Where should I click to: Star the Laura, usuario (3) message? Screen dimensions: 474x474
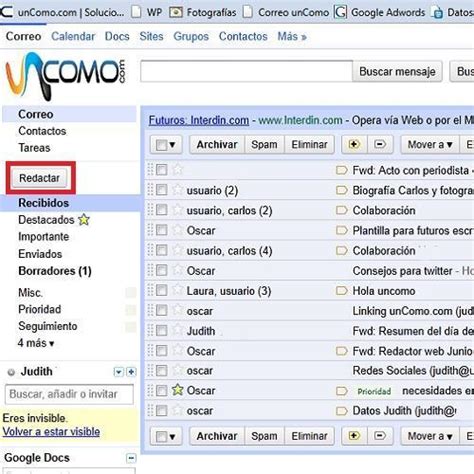coord(177,290)
